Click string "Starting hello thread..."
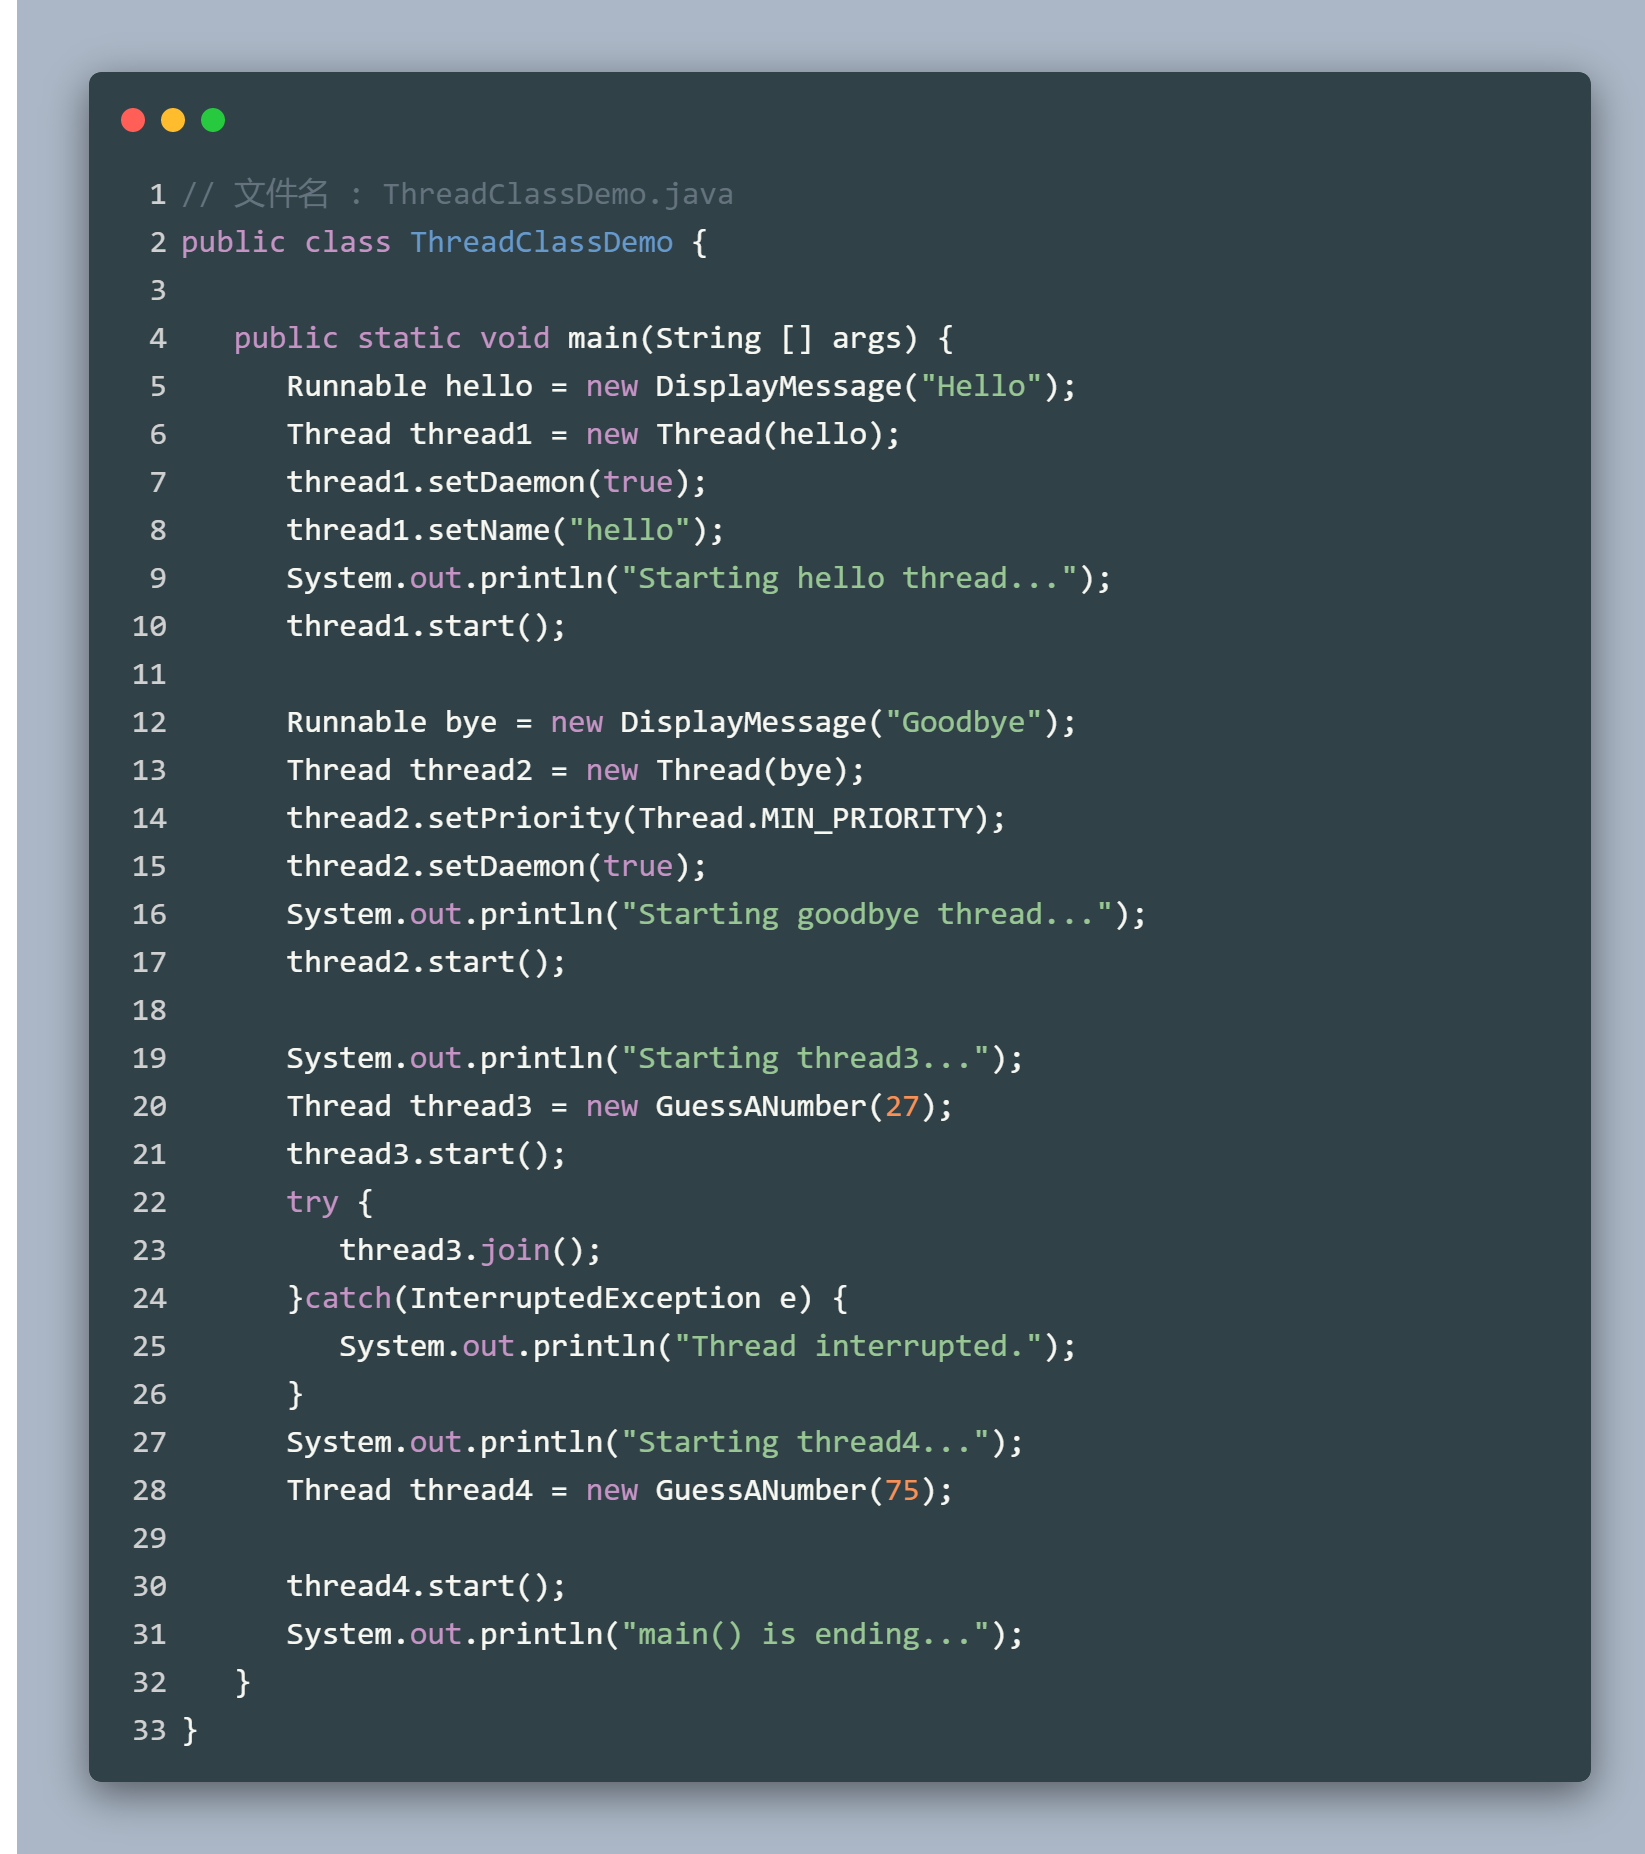 (849, 578)
